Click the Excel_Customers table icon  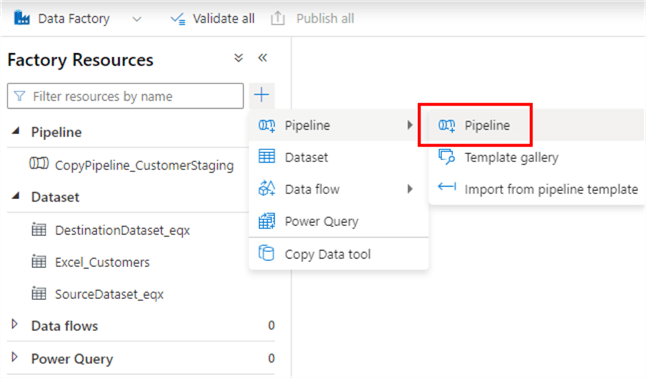39,261
